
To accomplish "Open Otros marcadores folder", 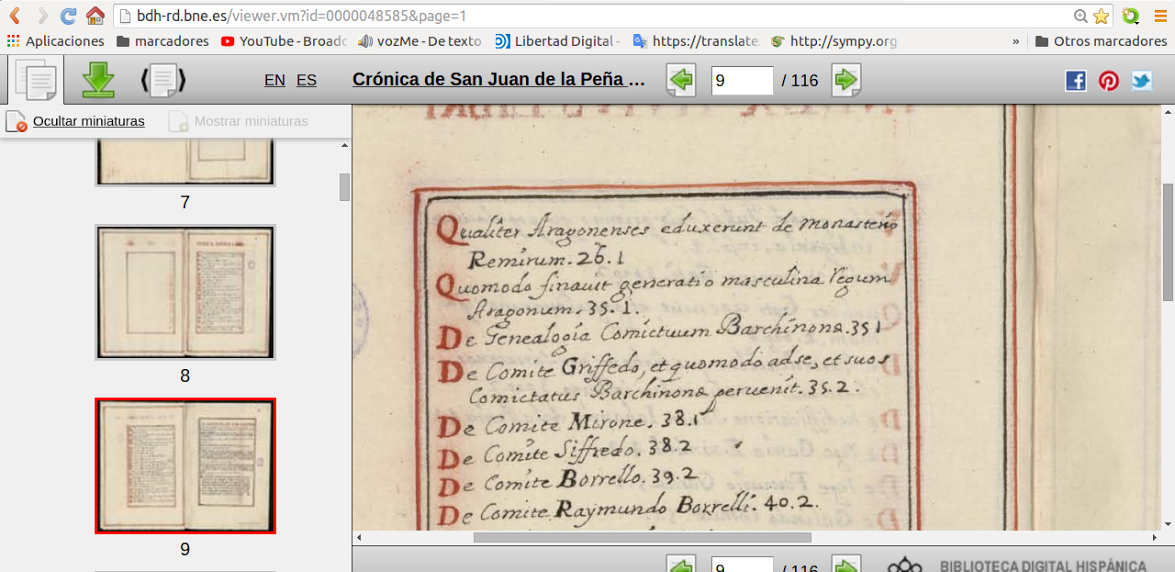I will click(x=1101, y=41).
